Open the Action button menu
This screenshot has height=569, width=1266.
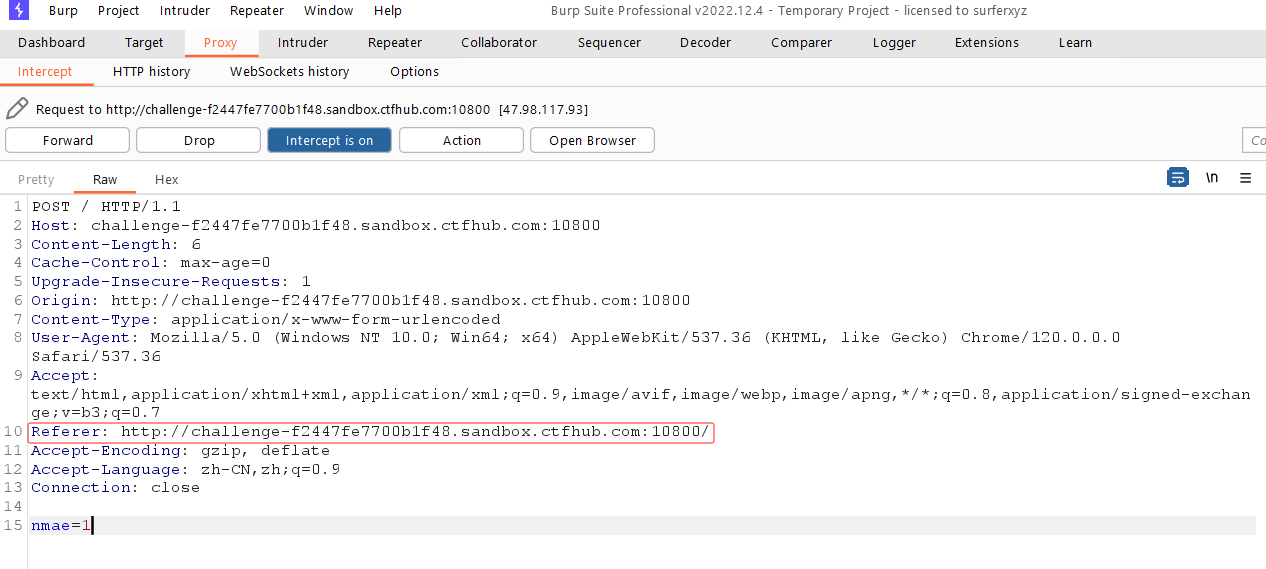point(461,140)
